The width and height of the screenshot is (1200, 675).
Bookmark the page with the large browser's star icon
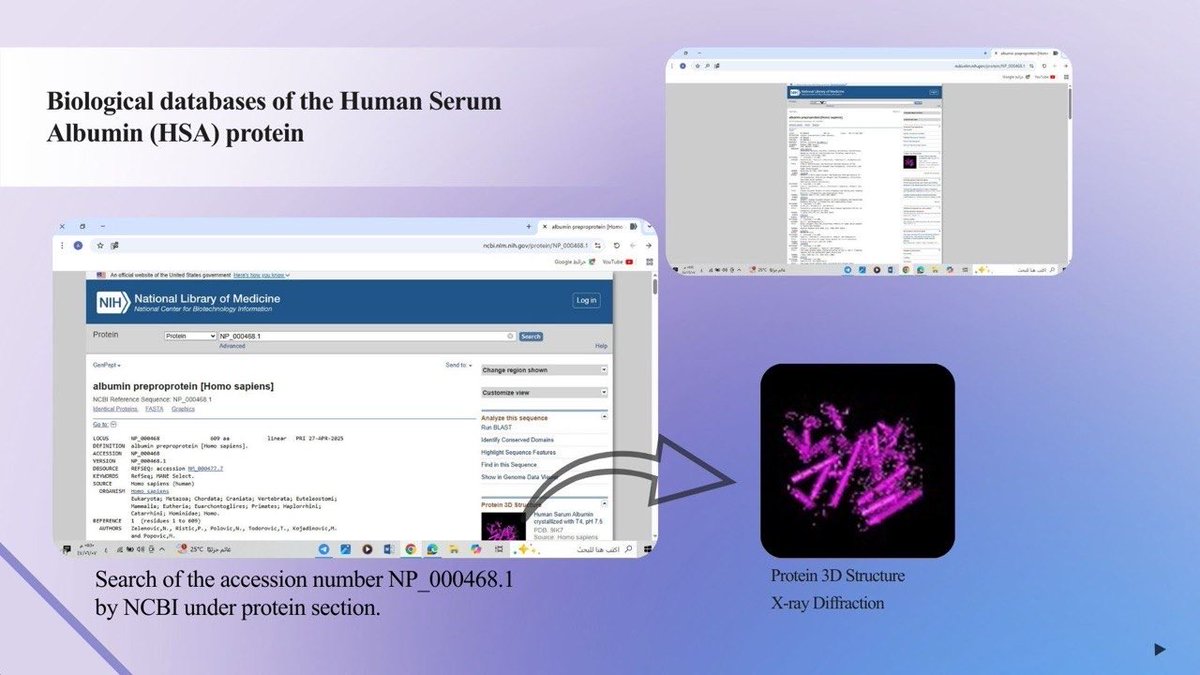(100, 245)
